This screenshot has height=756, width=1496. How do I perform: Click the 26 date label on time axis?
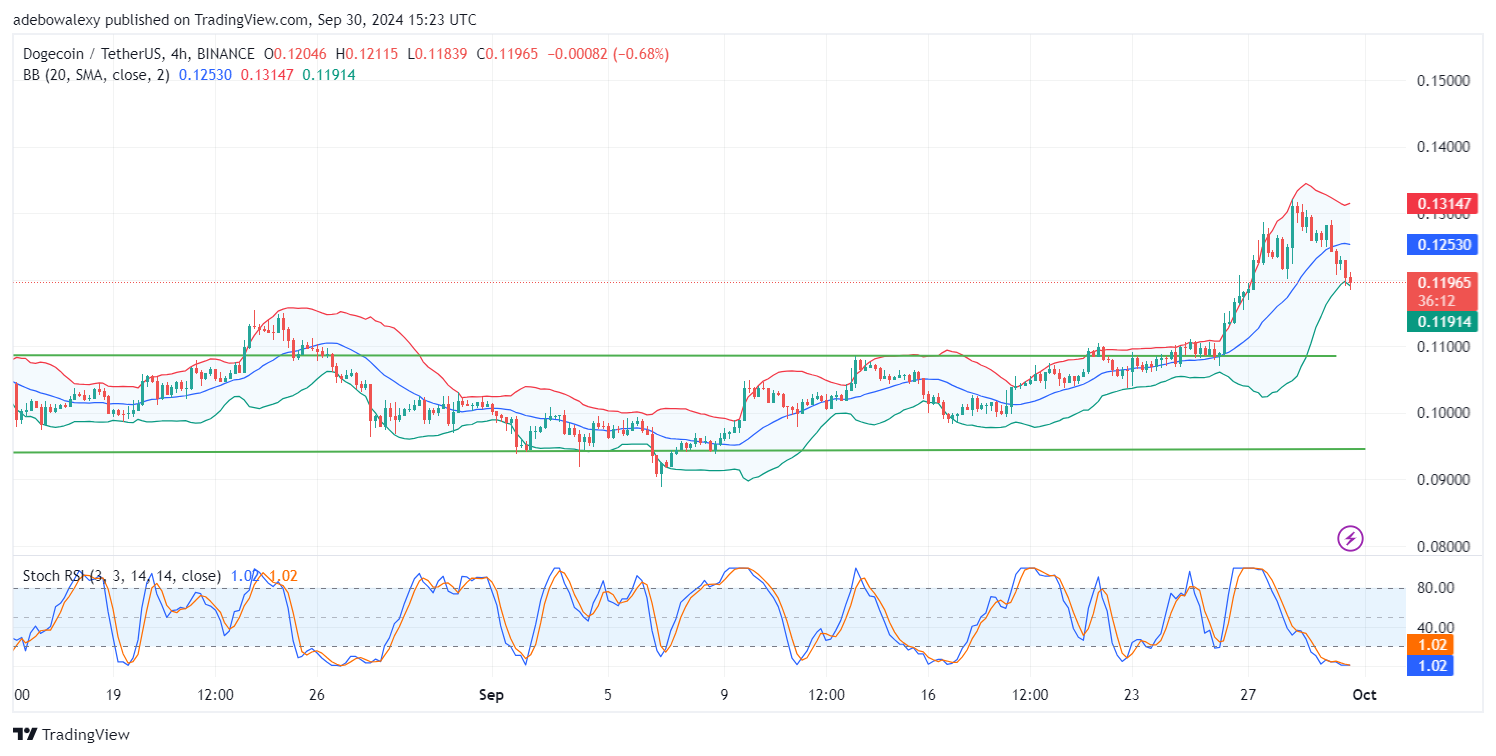[x=317, y=695]
